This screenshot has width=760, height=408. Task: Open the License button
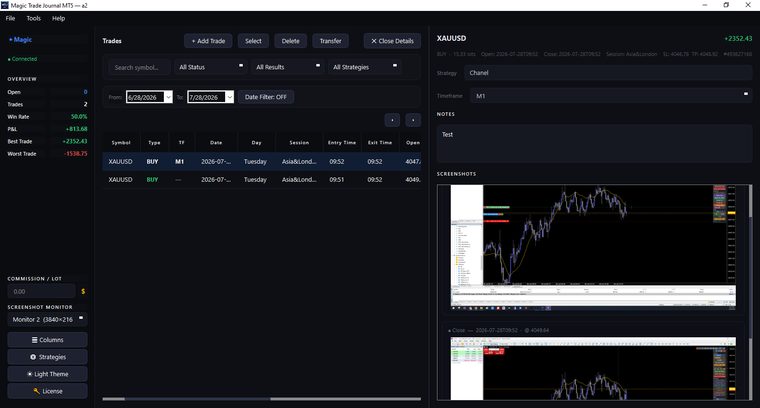click(x=48, y=391)
